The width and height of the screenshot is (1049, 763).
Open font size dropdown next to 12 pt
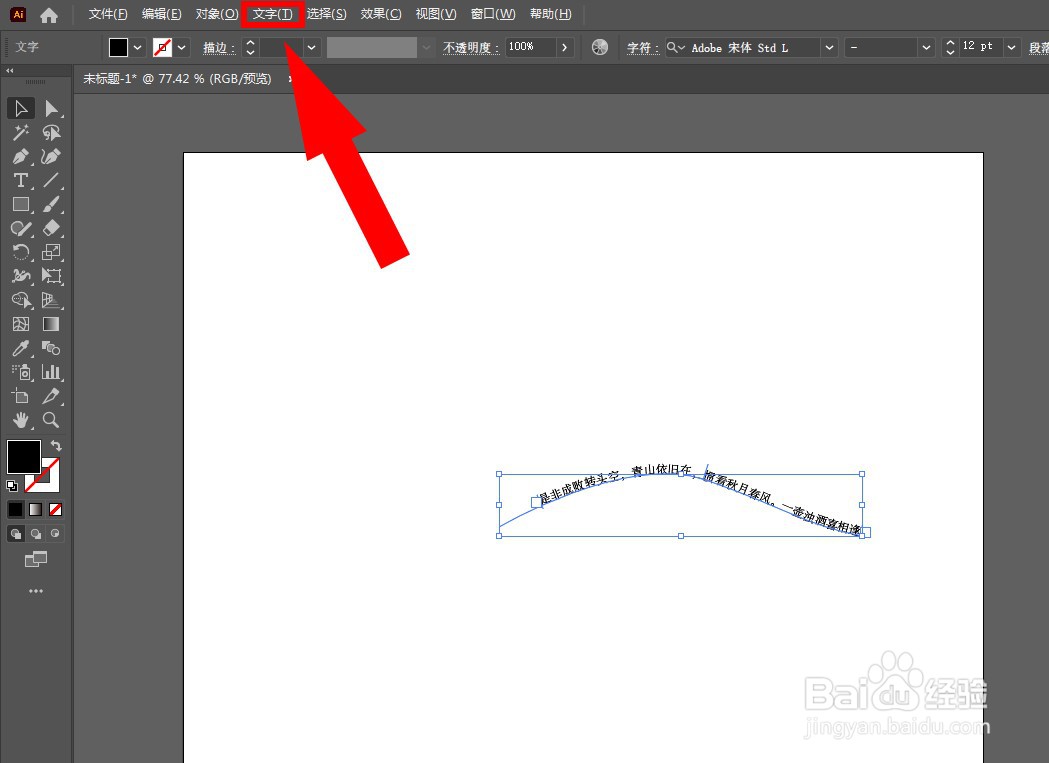[x=1011, y=48]
